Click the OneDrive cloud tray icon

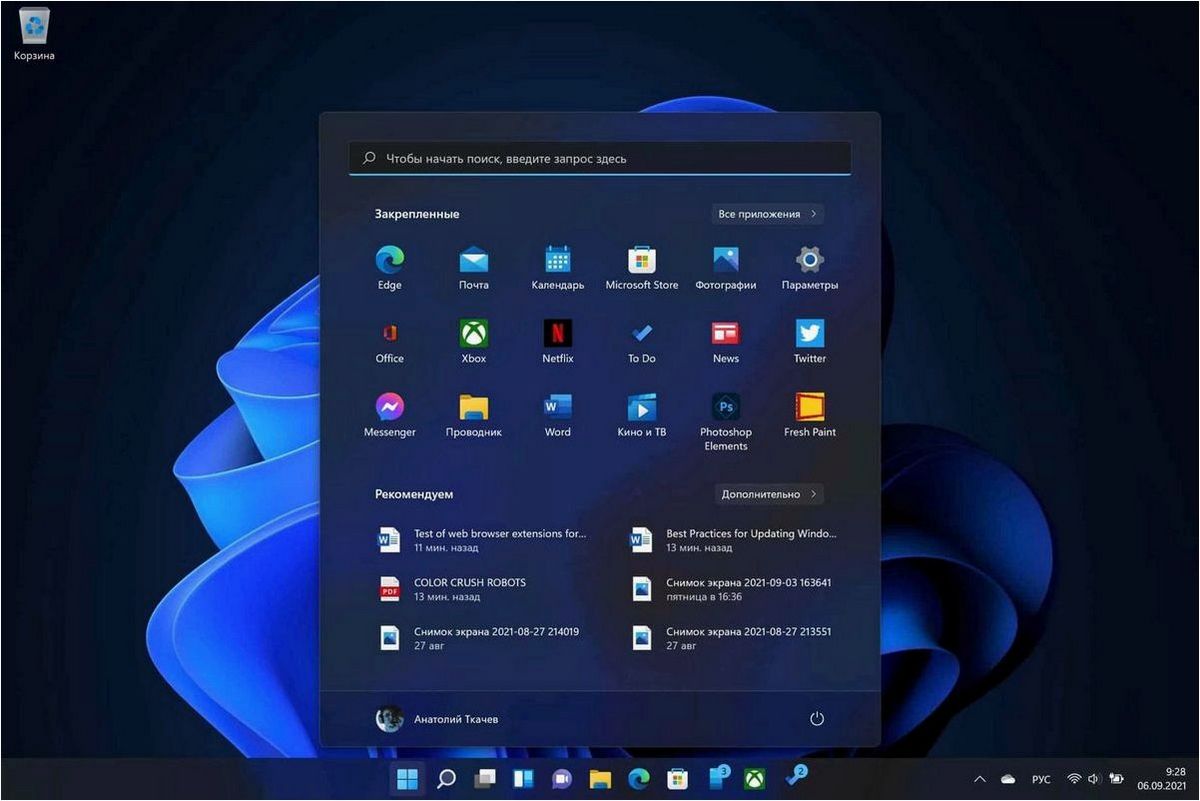point(1008,779)
